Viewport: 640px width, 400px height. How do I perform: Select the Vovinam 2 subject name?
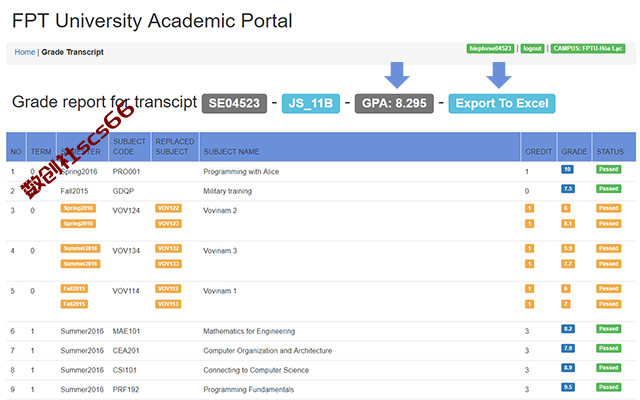pos(220,211)
